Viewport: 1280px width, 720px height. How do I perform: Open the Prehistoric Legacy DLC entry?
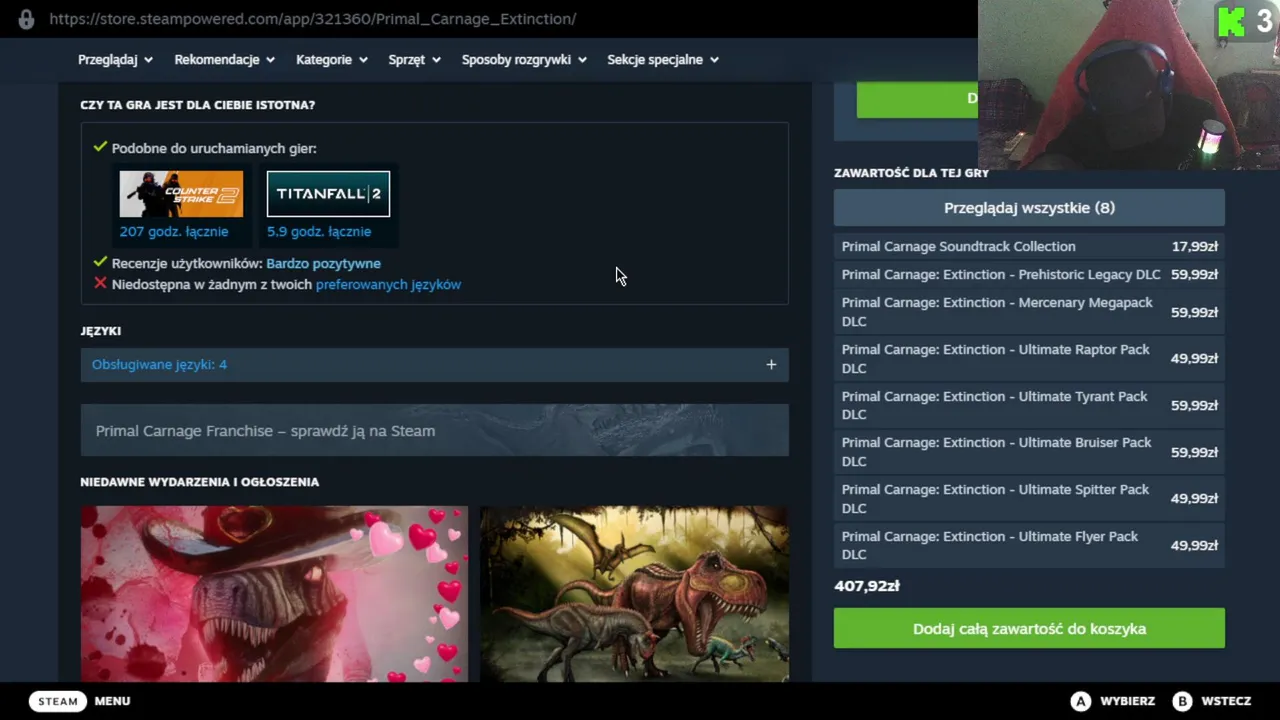click(x=1029, y=274)
